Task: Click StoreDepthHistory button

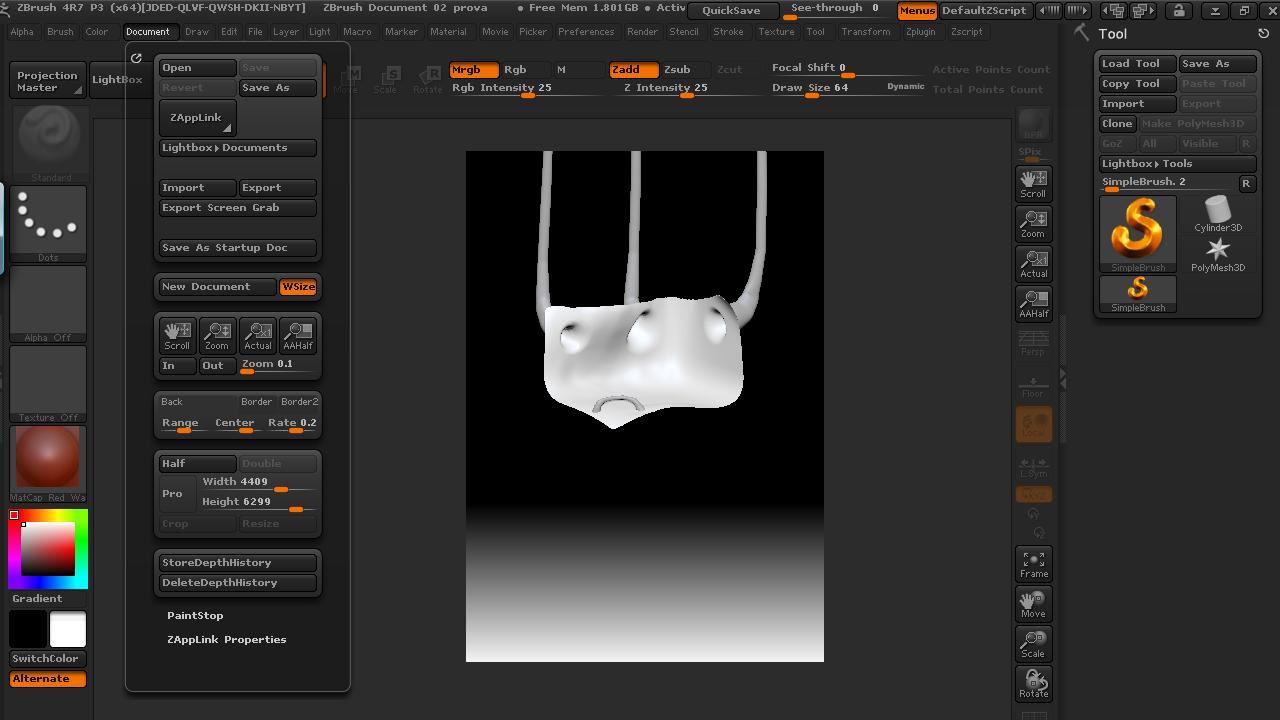Action: (238, 563)
